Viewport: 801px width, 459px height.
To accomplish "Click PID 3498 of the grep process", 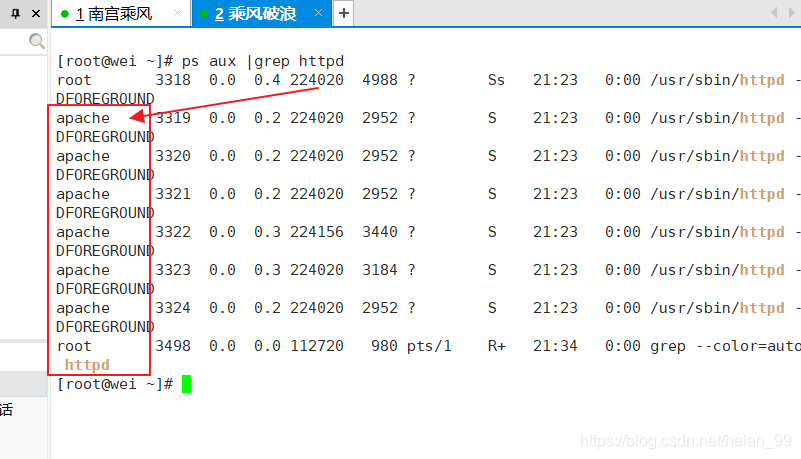I will pos(173,346).
